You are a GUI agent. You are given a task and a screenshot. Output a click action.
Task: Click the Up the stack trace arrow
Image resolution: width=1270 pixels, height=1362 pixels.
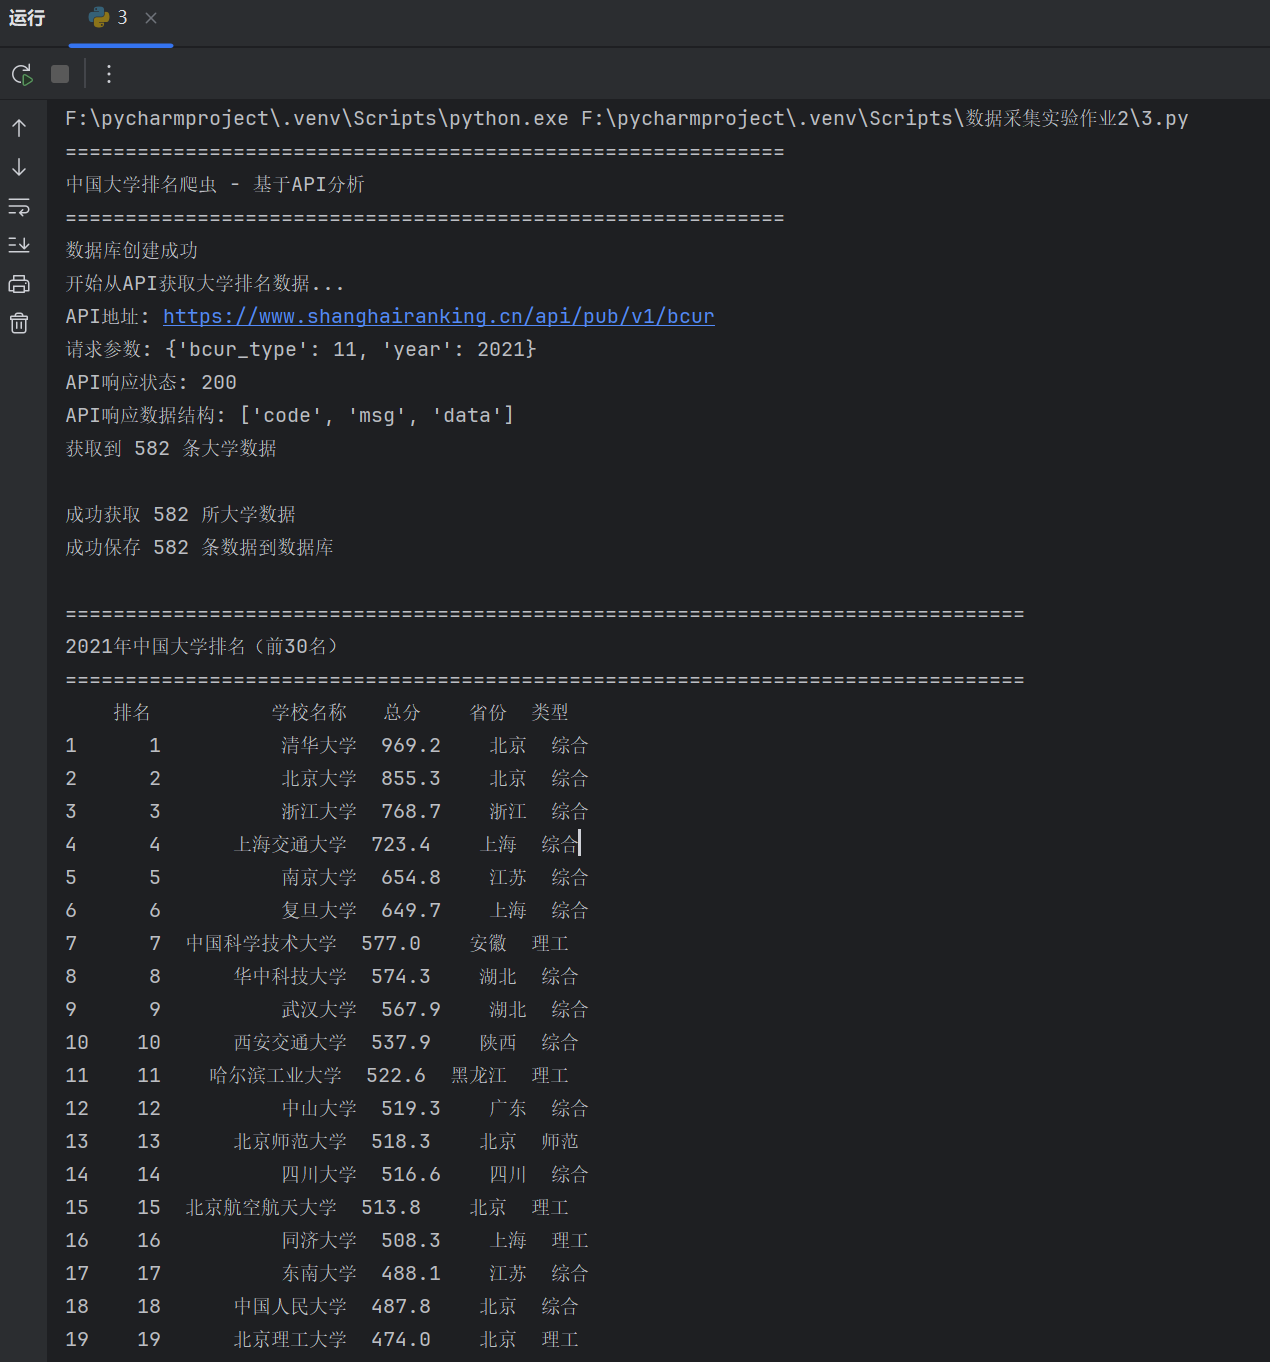coord(19,128)
